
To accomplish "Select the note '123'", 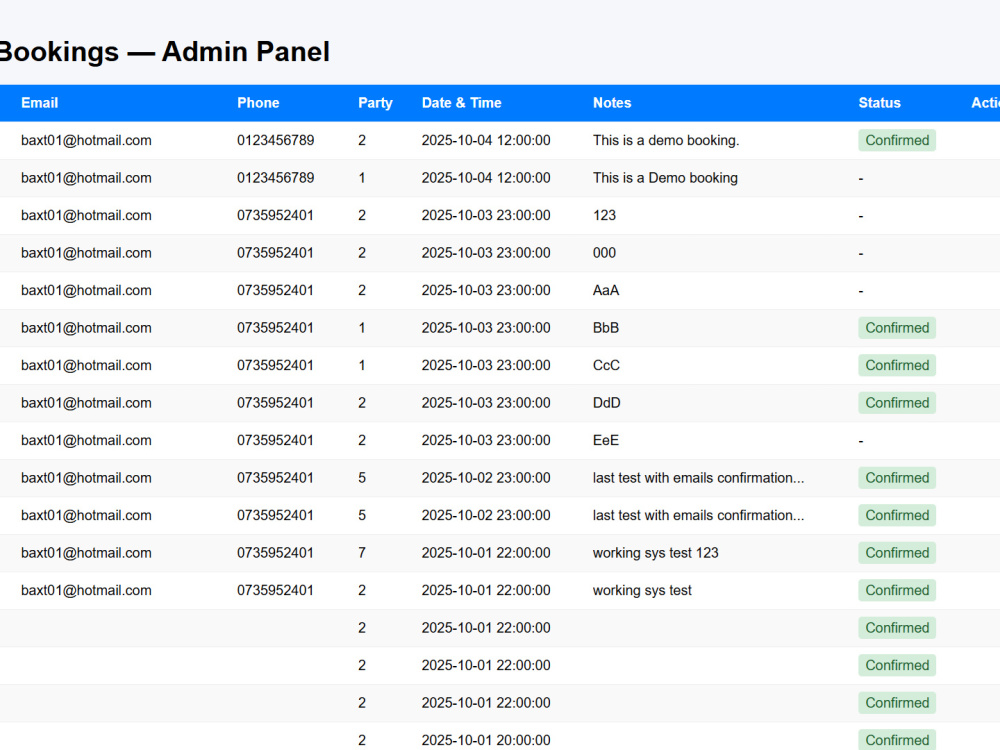I will (x=605, y=216).
